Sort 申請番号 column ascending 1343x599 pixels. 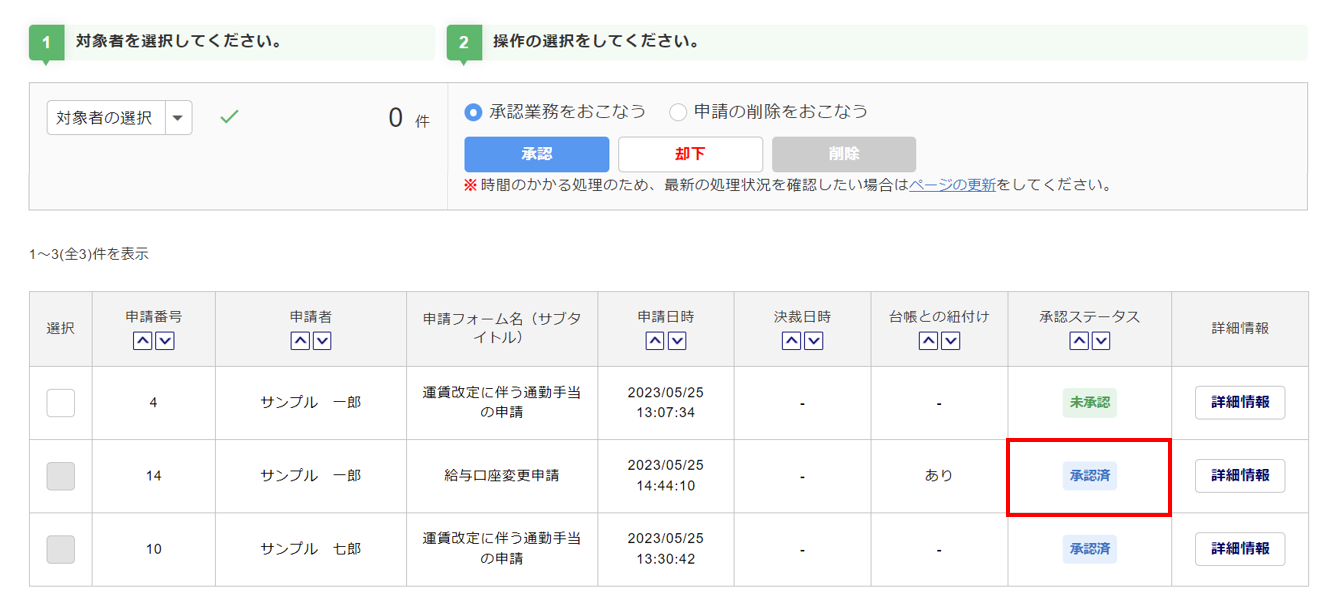click(143, 341)
